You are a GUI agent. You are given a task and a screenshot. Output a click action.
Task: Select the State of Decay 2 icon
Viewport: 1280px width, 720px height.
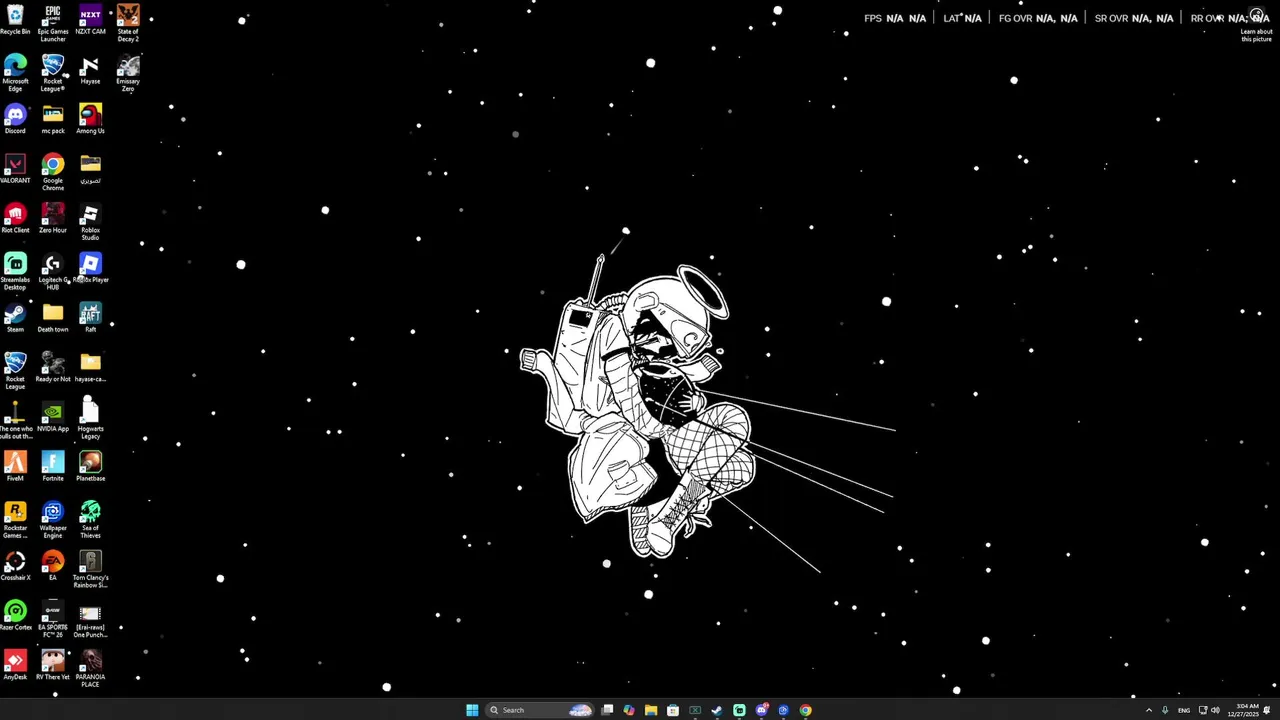(128, 23)
